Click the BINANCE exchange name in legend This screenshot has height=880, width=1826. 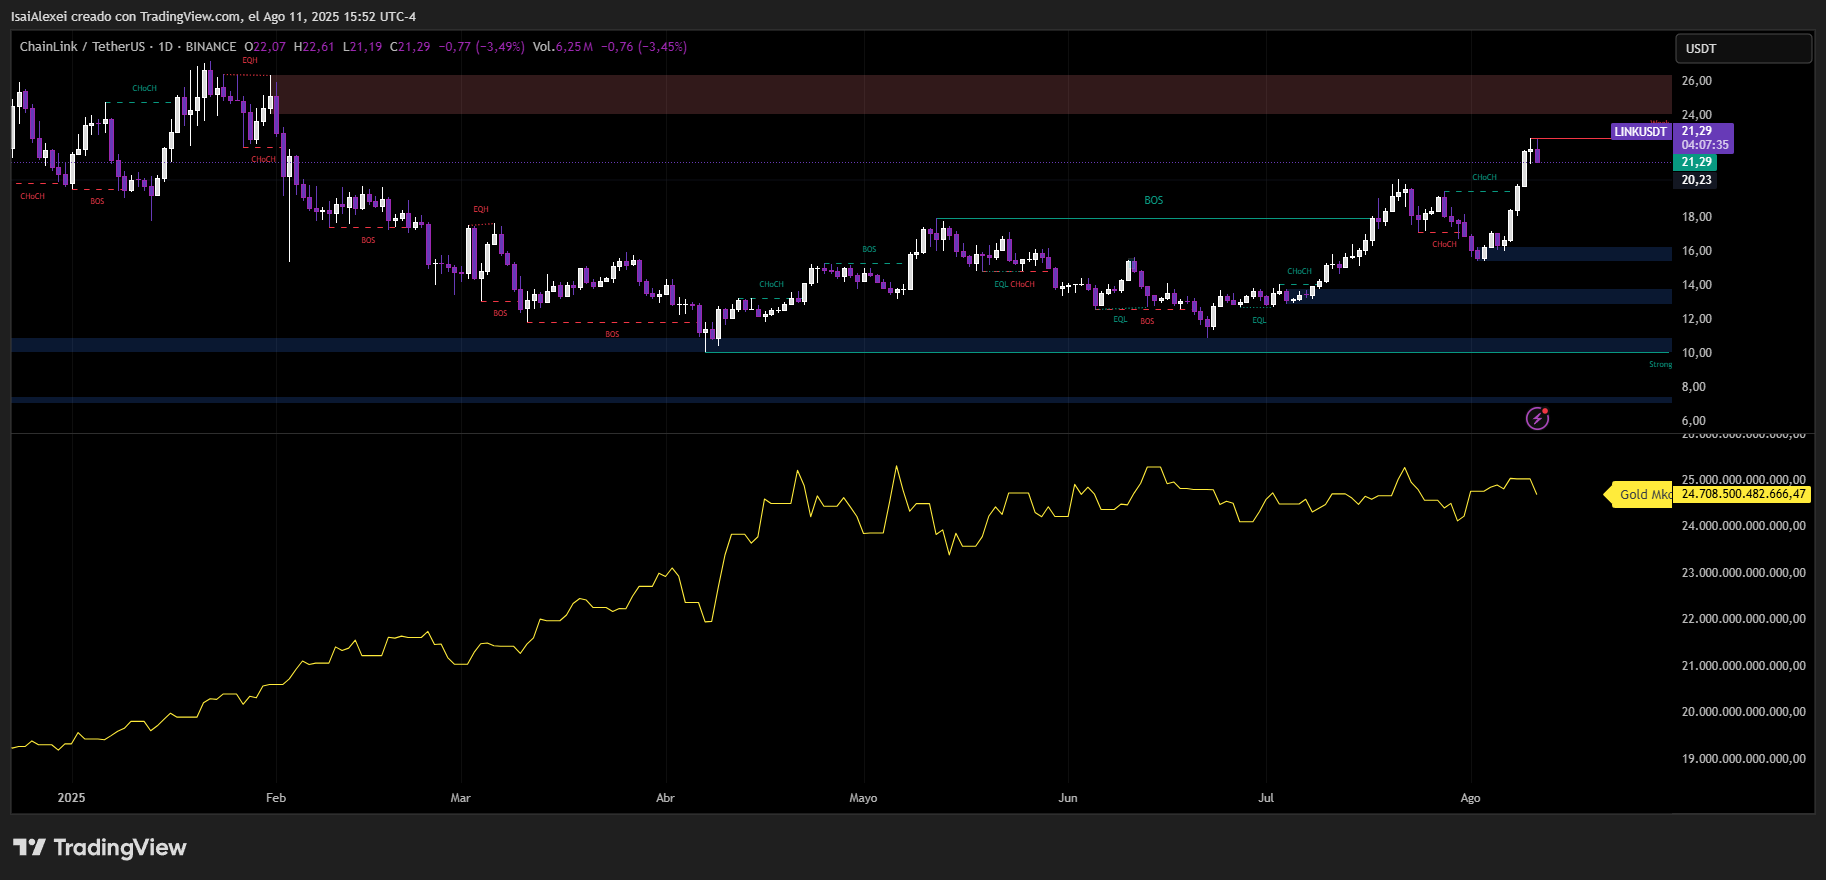(x=211, y=47)
